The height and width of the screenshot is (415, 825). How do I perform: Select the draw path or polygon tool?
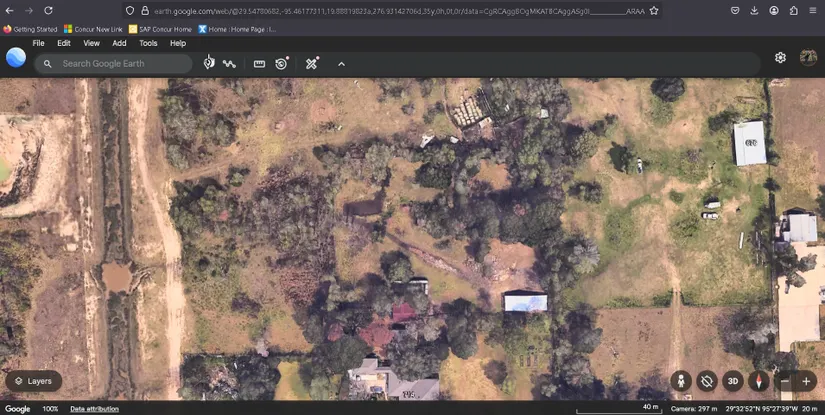[230, 63]
